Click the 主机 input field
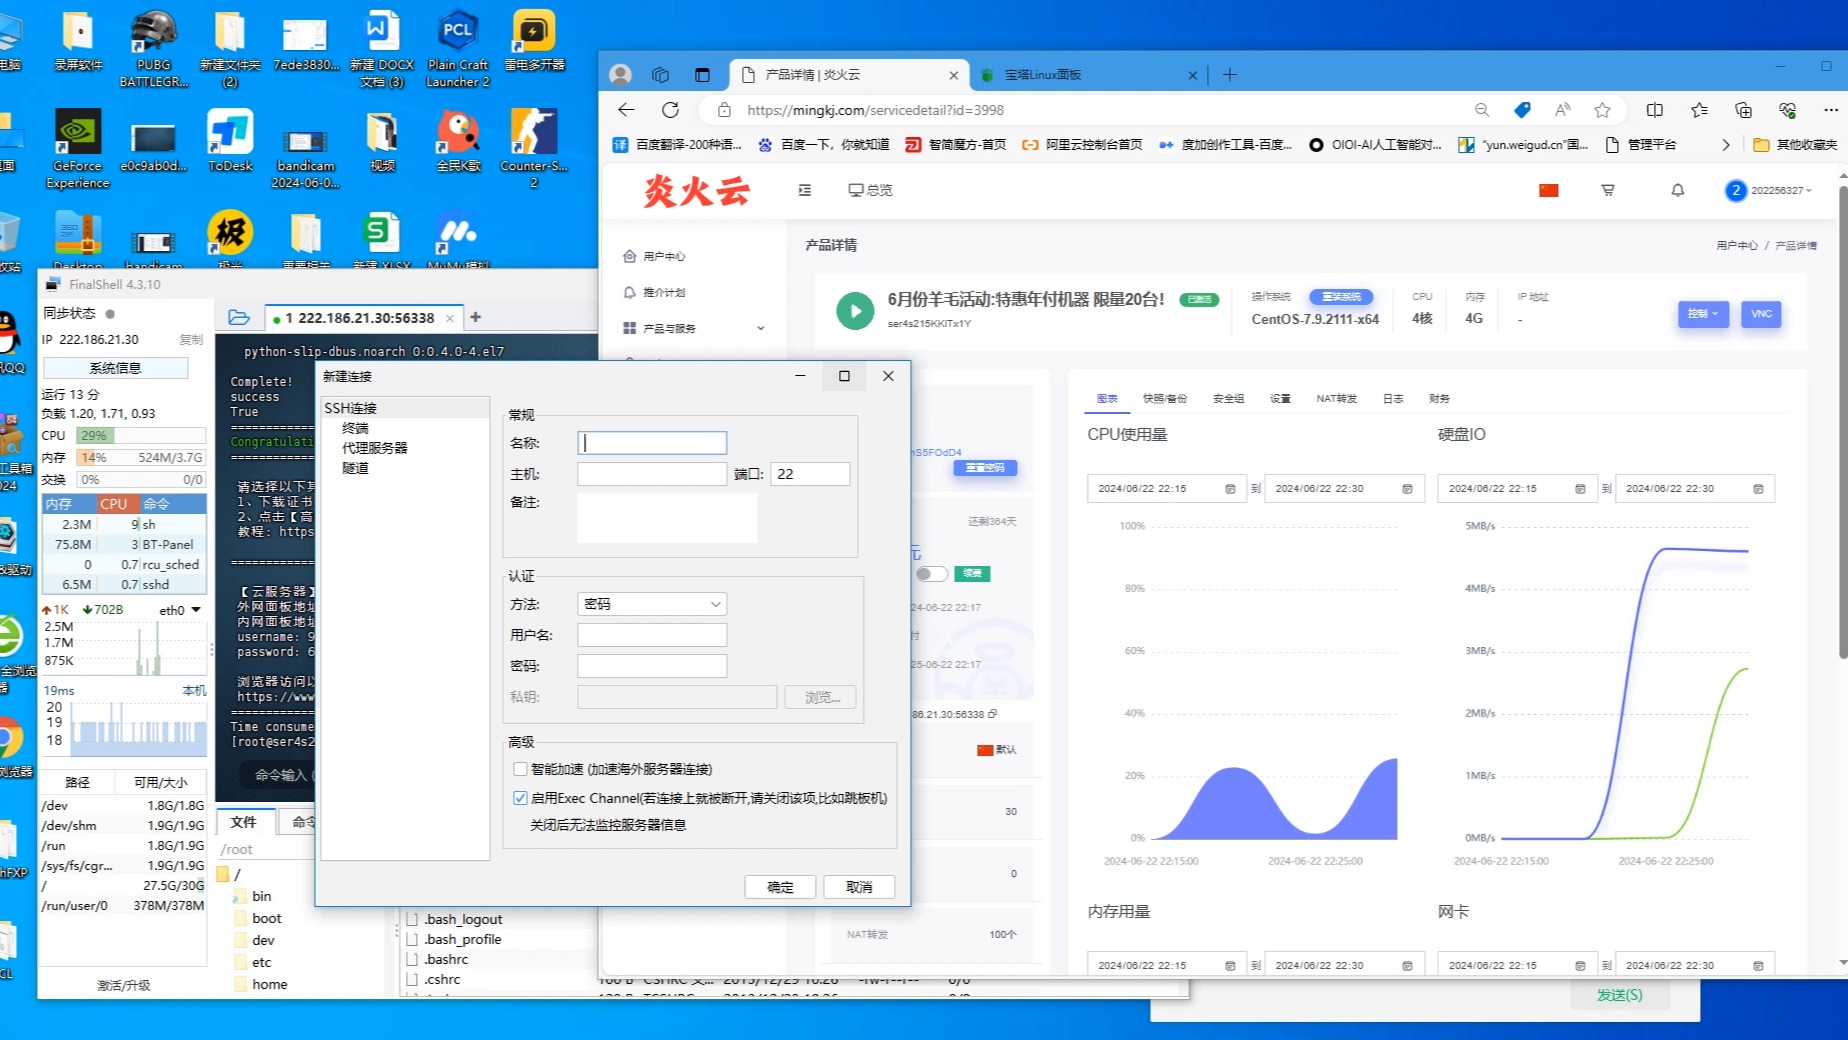 coord(652,474)
